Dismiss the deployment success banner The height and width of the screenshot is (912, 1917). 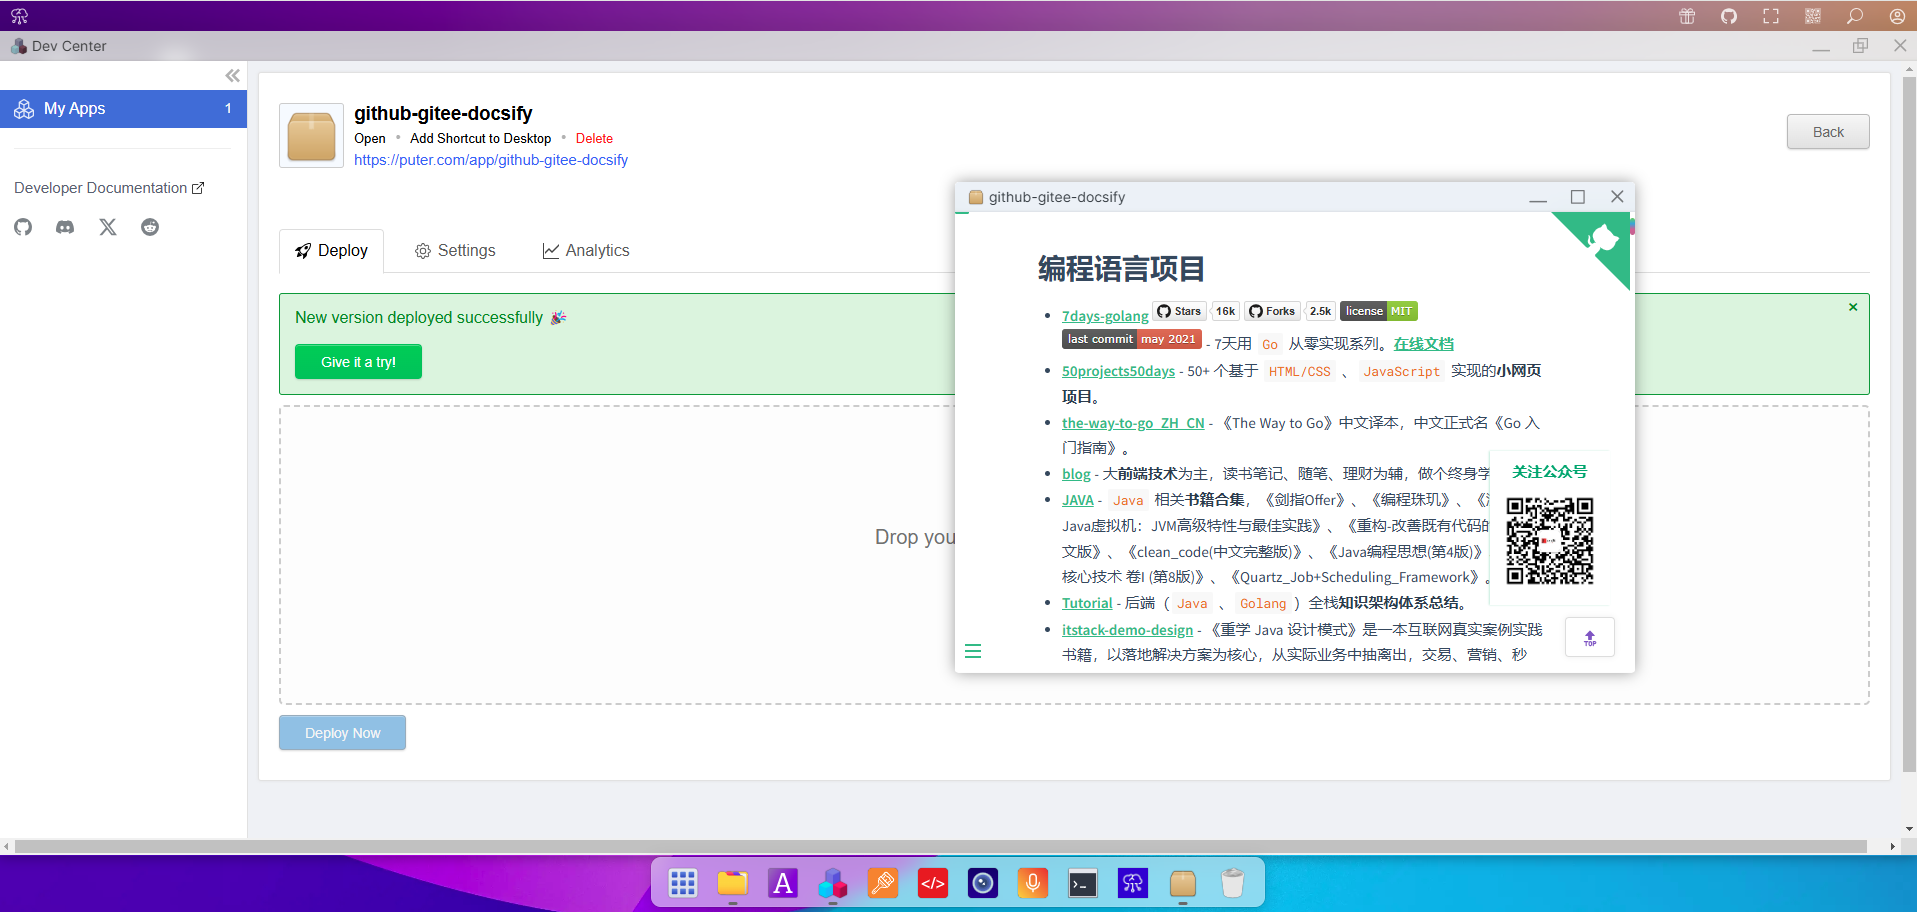coord(1853,307)
